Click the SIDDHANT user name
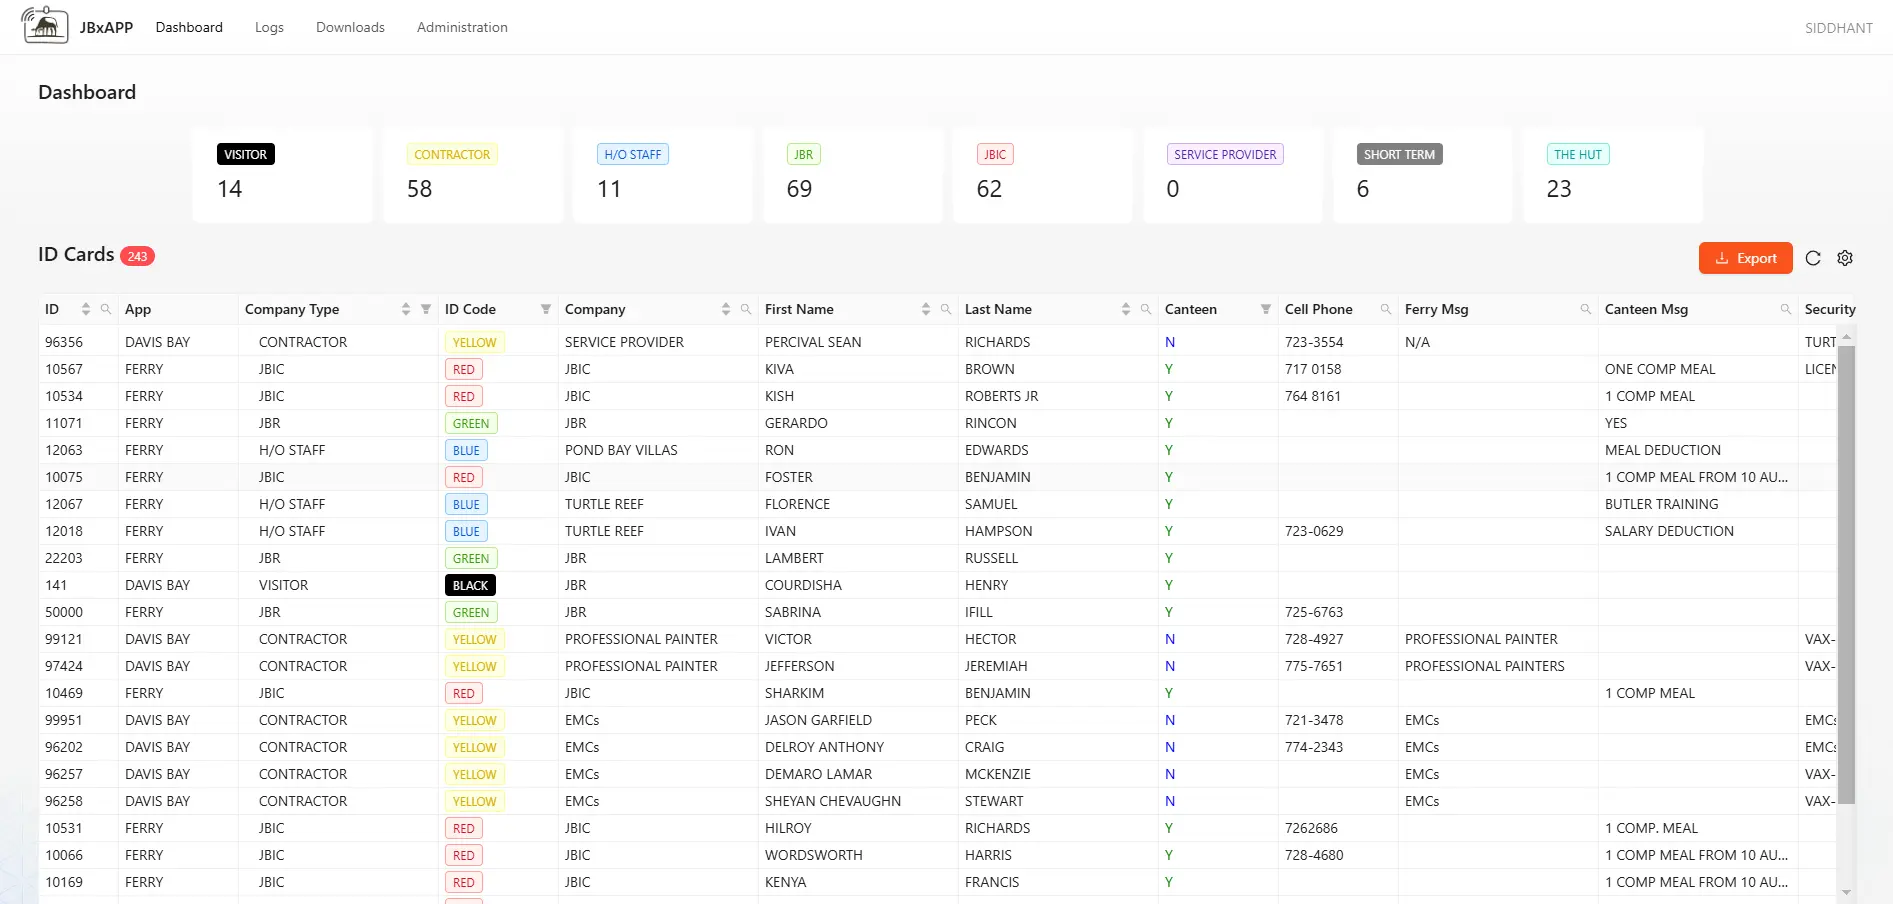 coord(1838,28)
